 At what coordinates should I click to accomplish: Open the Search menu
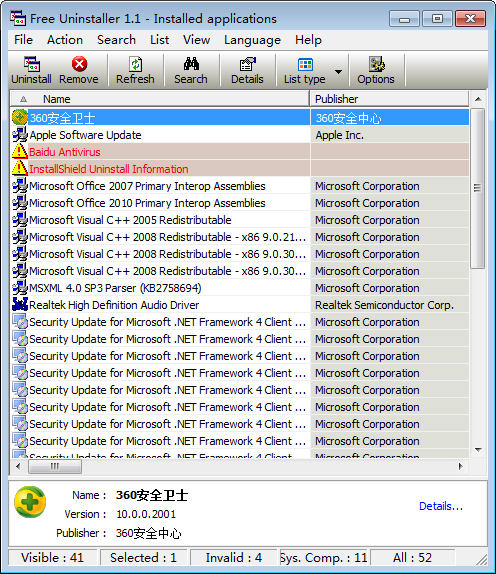116,40
